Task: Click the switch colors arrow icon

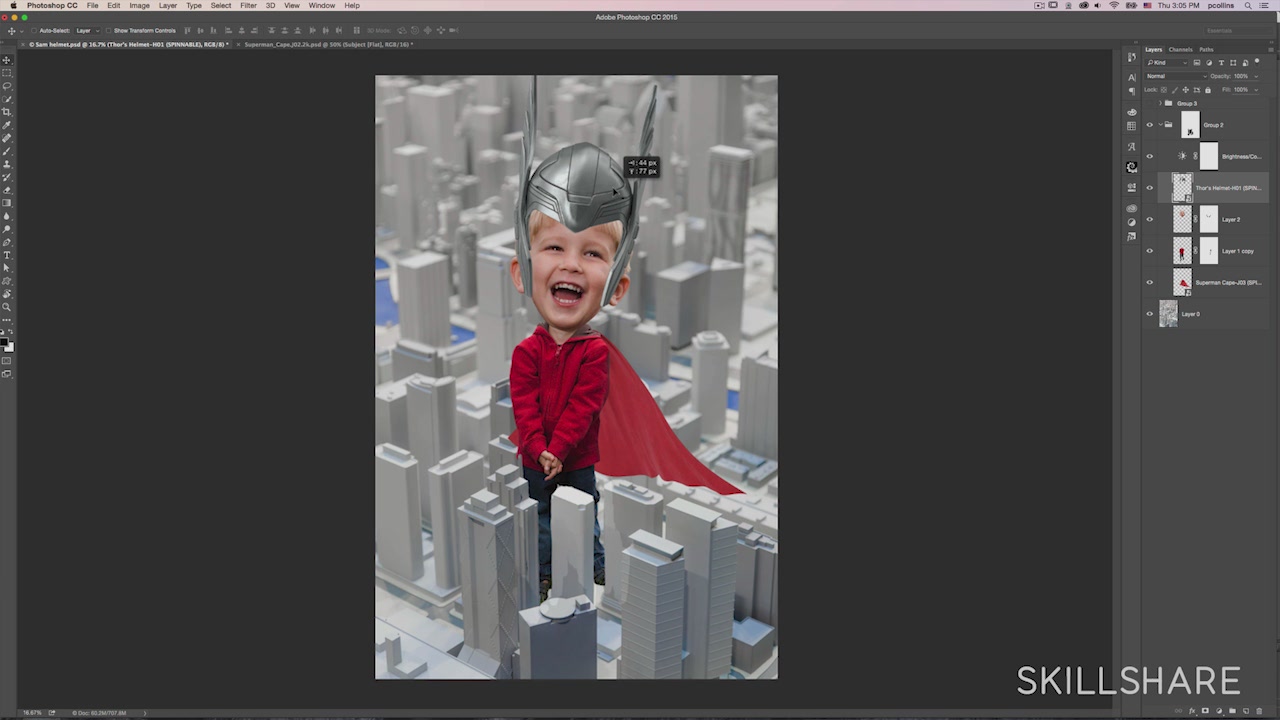Action: (12, 334)
